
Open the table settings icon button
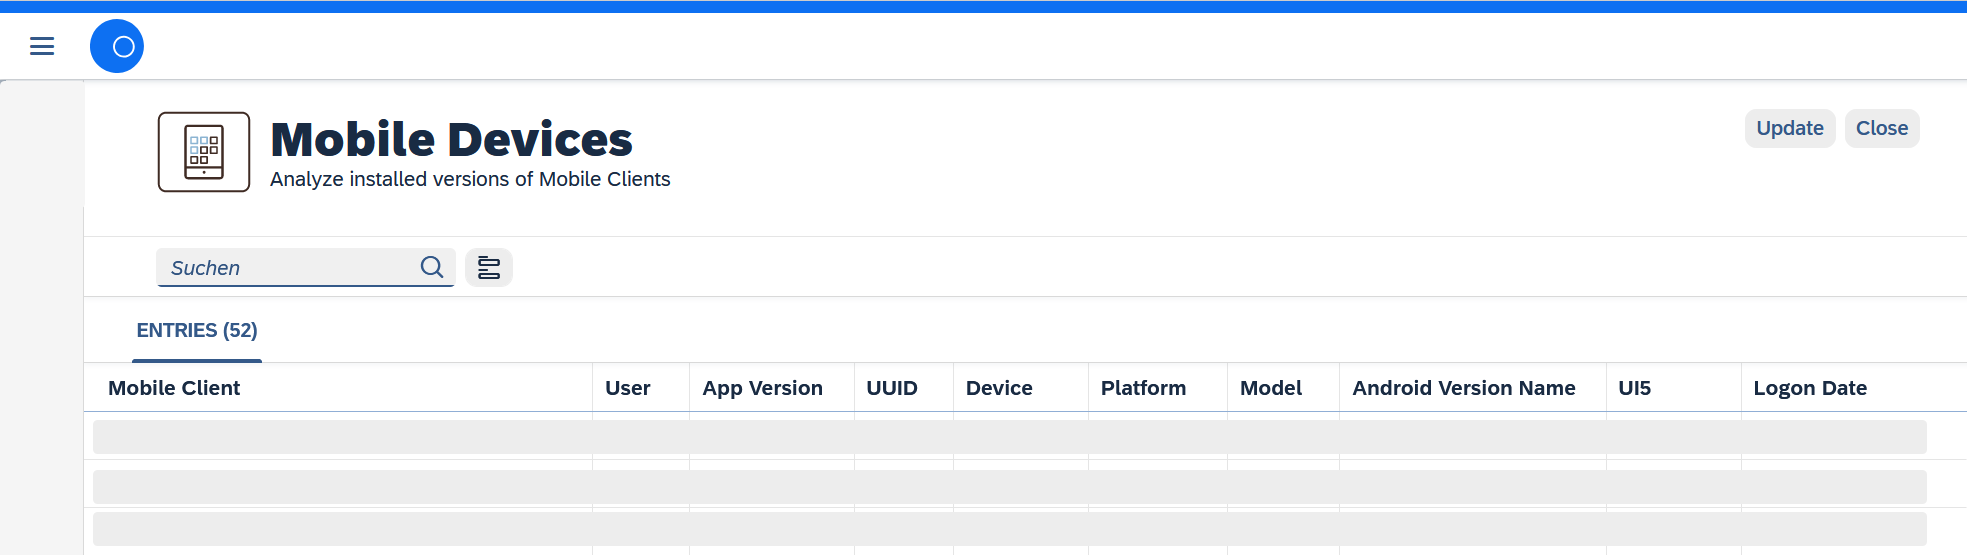pyautogui.click(x=489, y=267)
